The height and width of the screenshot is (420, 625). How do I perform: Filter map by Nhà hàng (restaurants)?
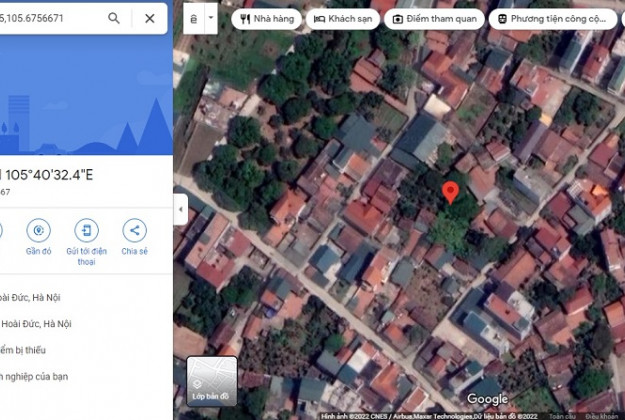265,18
